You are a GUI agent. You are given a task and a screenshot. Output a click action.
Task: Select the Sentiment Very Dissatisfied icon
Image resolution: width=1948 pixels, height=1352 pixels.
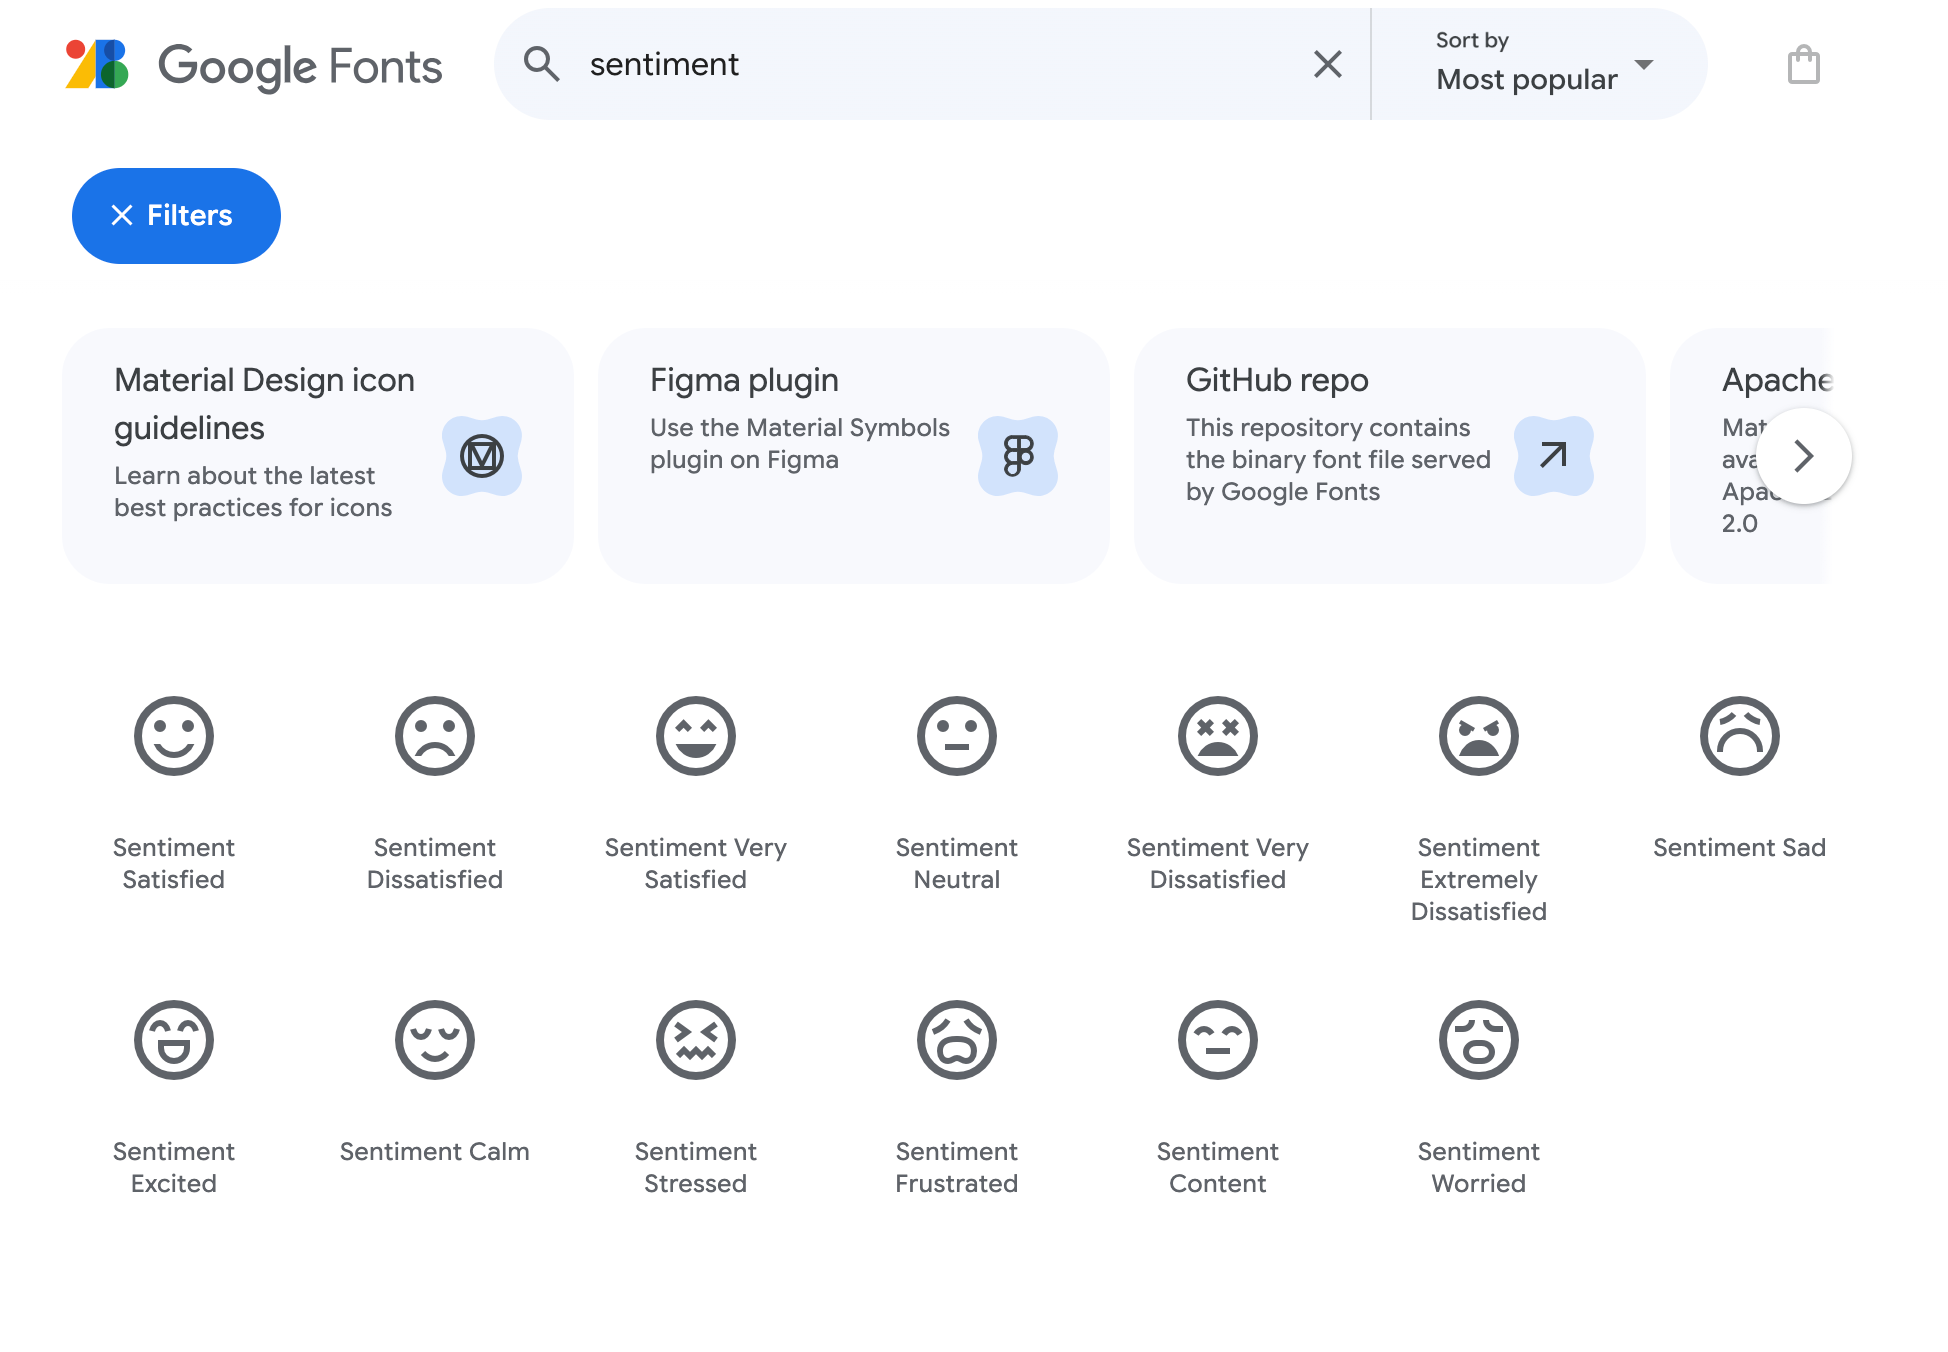click(1218, 737)
